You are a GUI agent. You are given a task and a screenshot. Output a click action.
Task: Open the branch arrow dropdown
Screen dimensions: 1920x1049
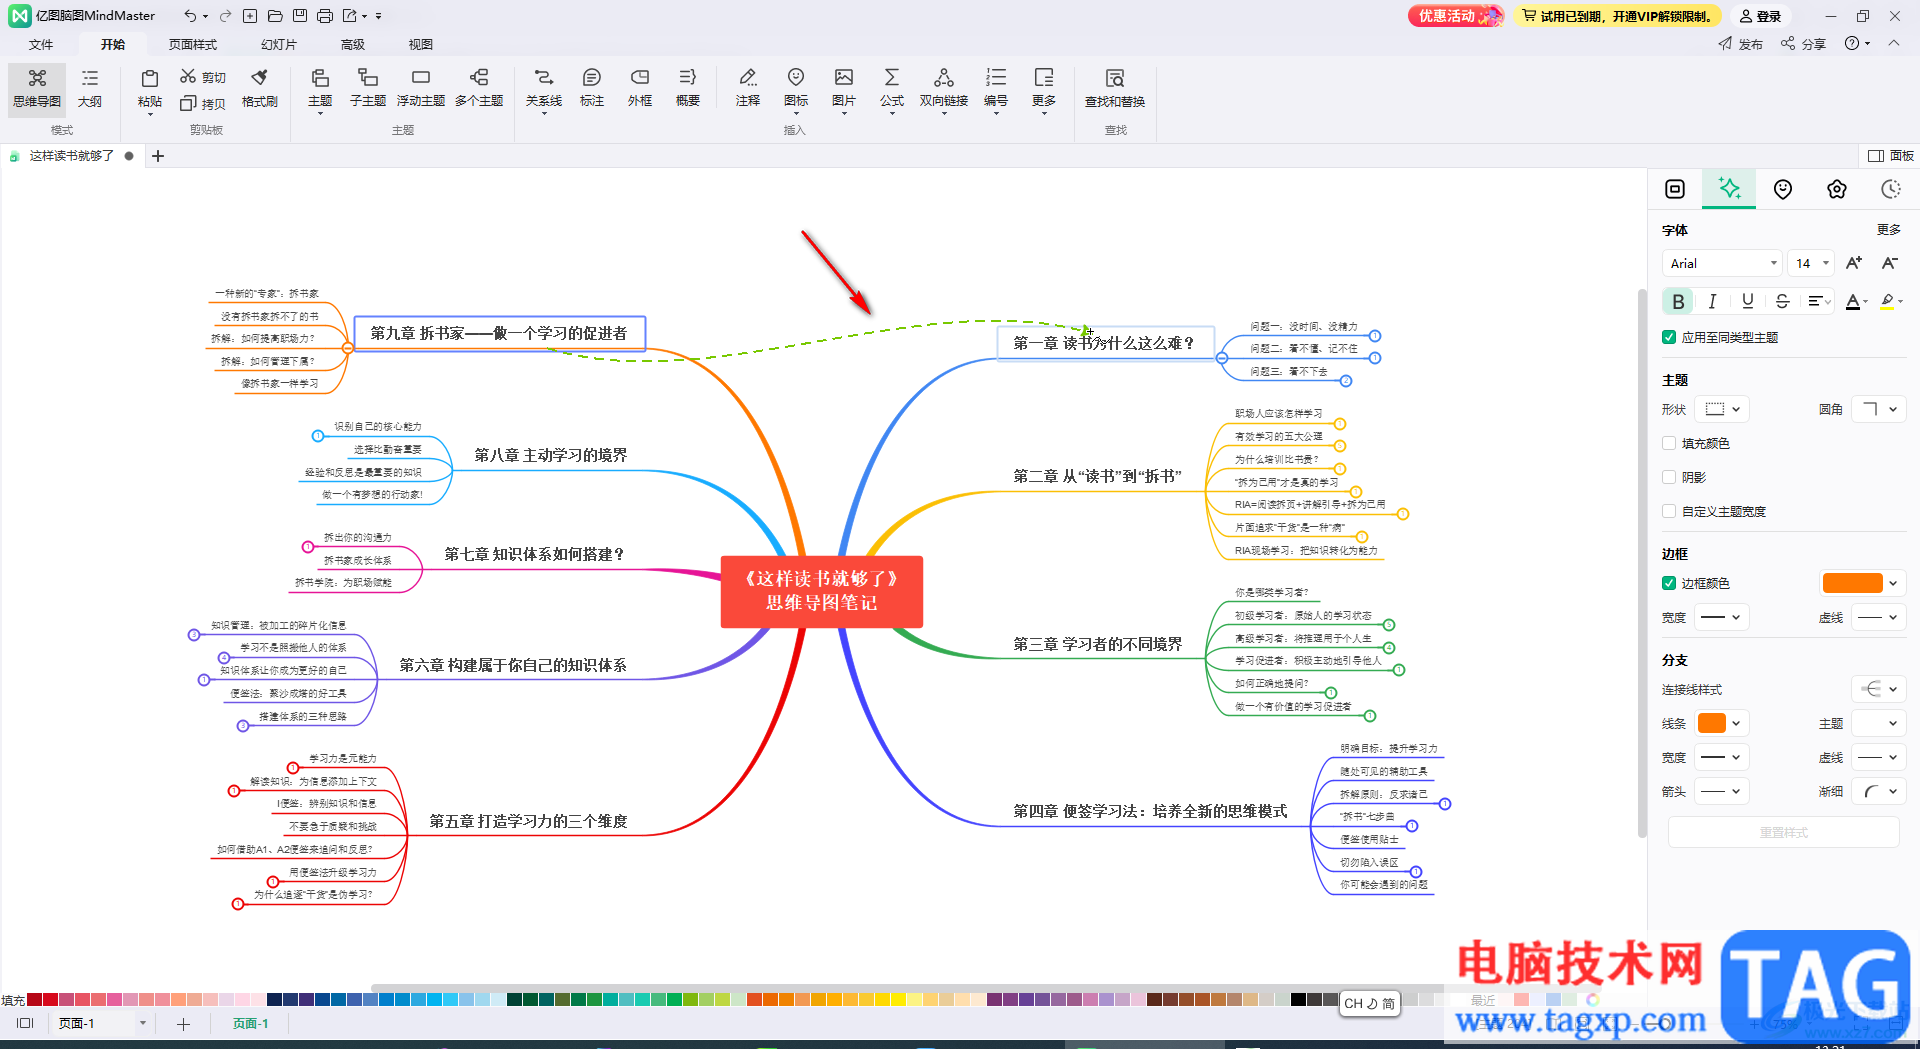(x=1722, y=791)
